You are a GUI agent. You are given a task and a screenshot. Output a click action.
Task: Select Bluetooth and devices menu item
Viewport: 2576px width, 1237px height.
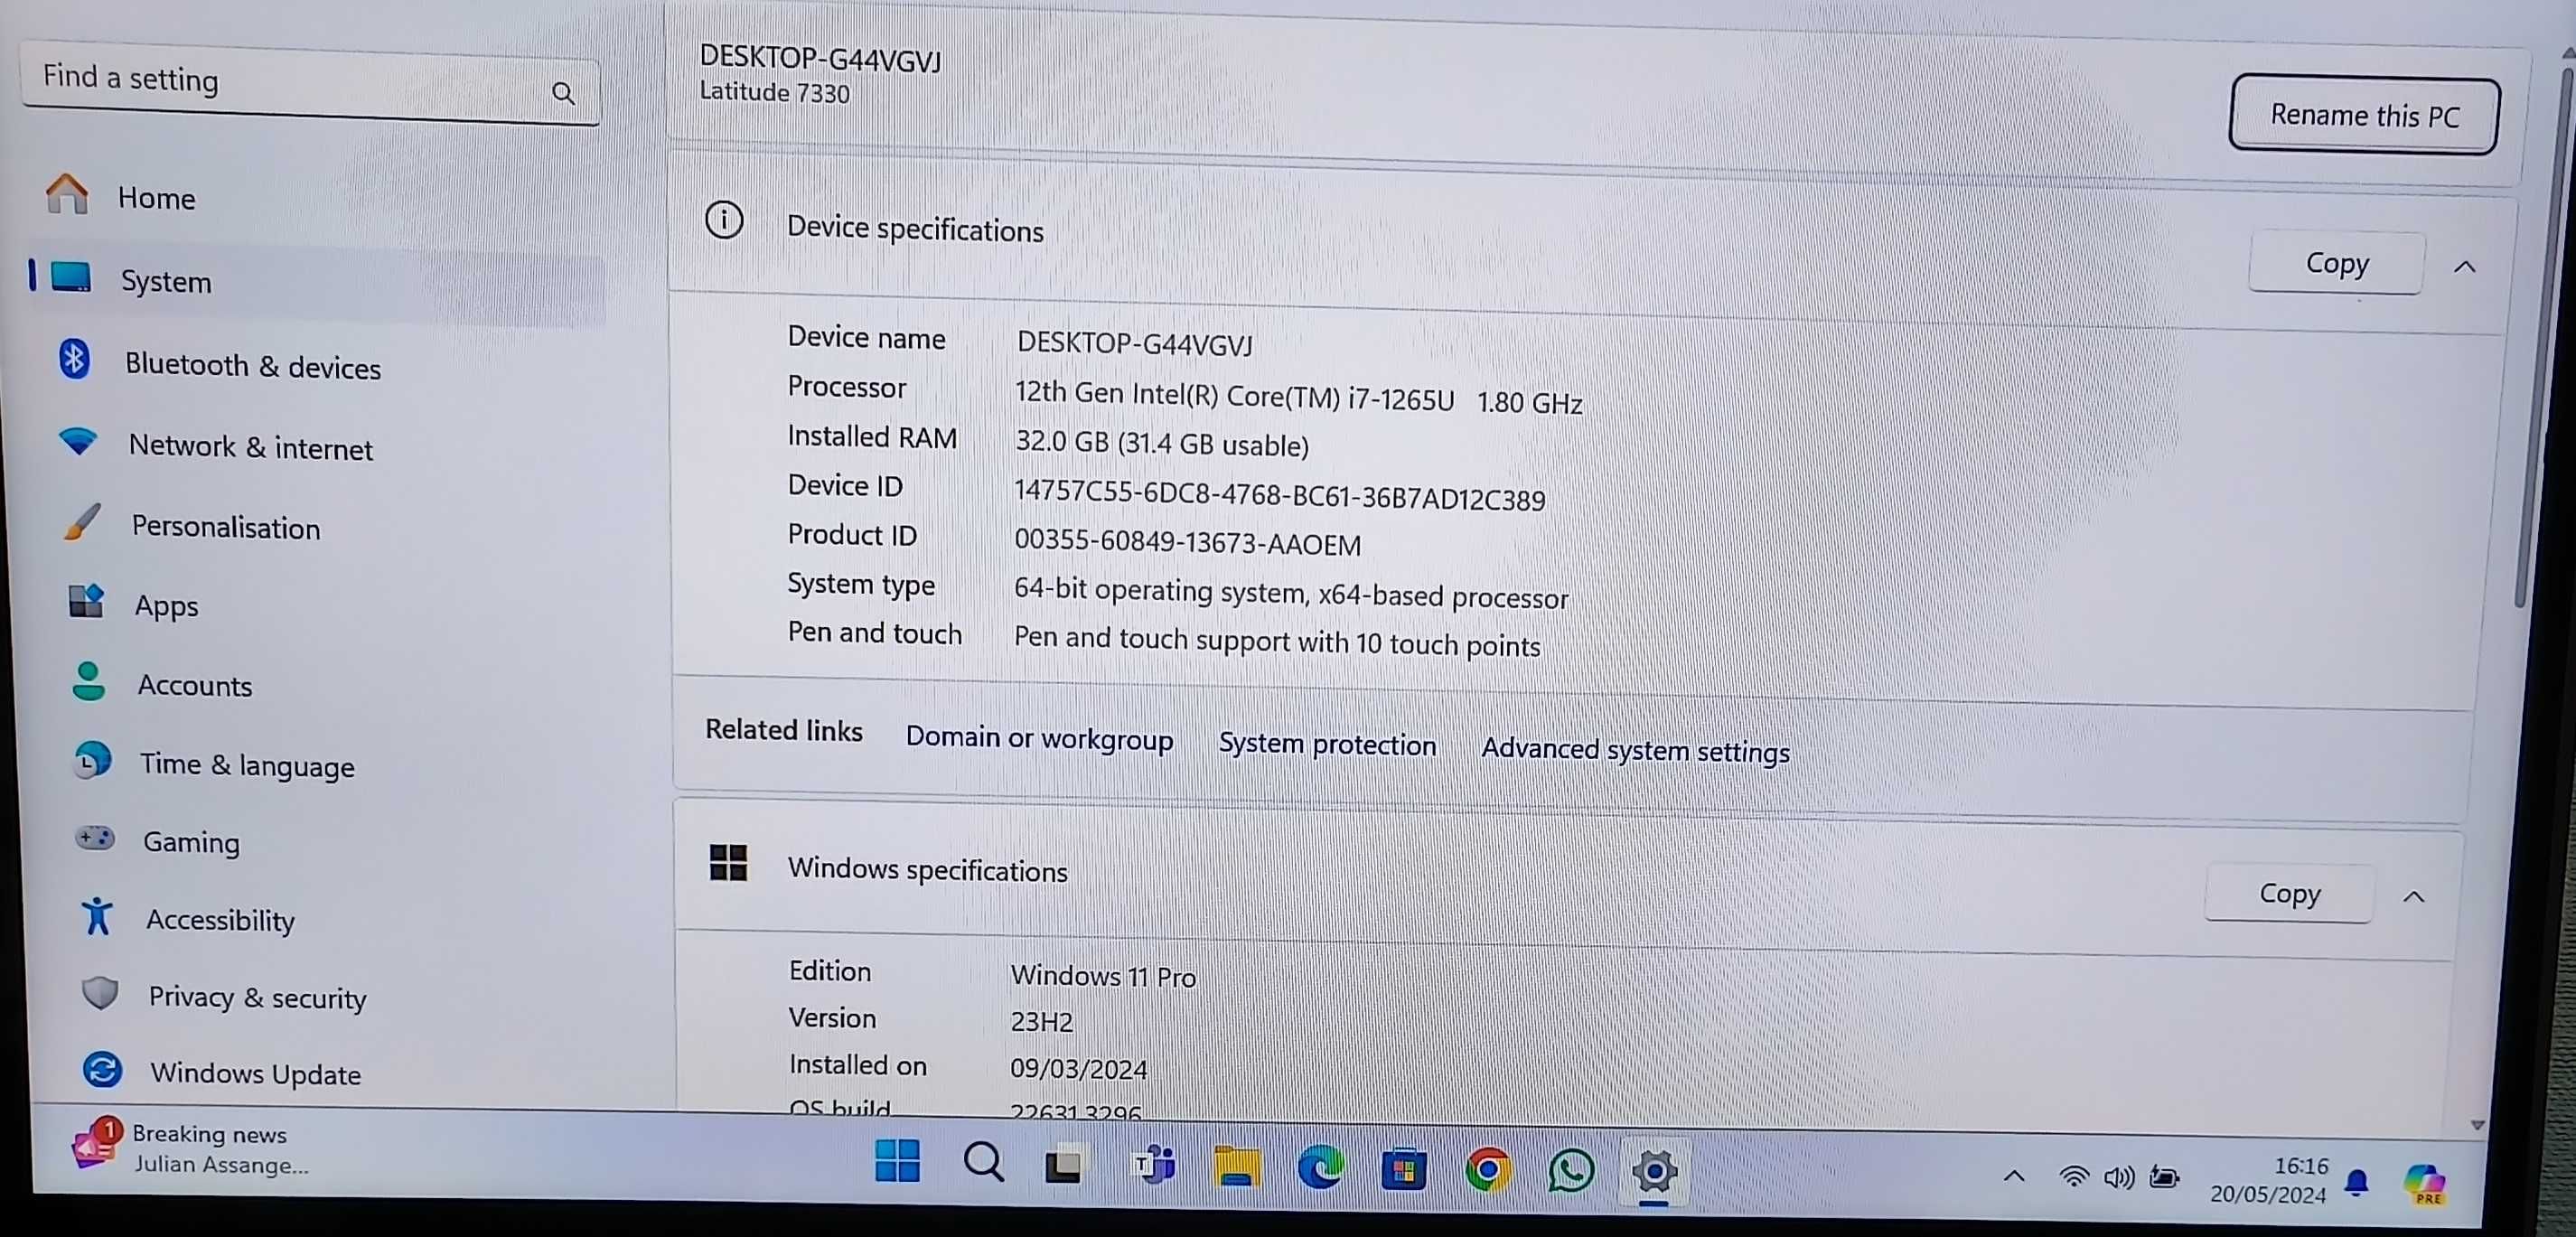point(253,365)
